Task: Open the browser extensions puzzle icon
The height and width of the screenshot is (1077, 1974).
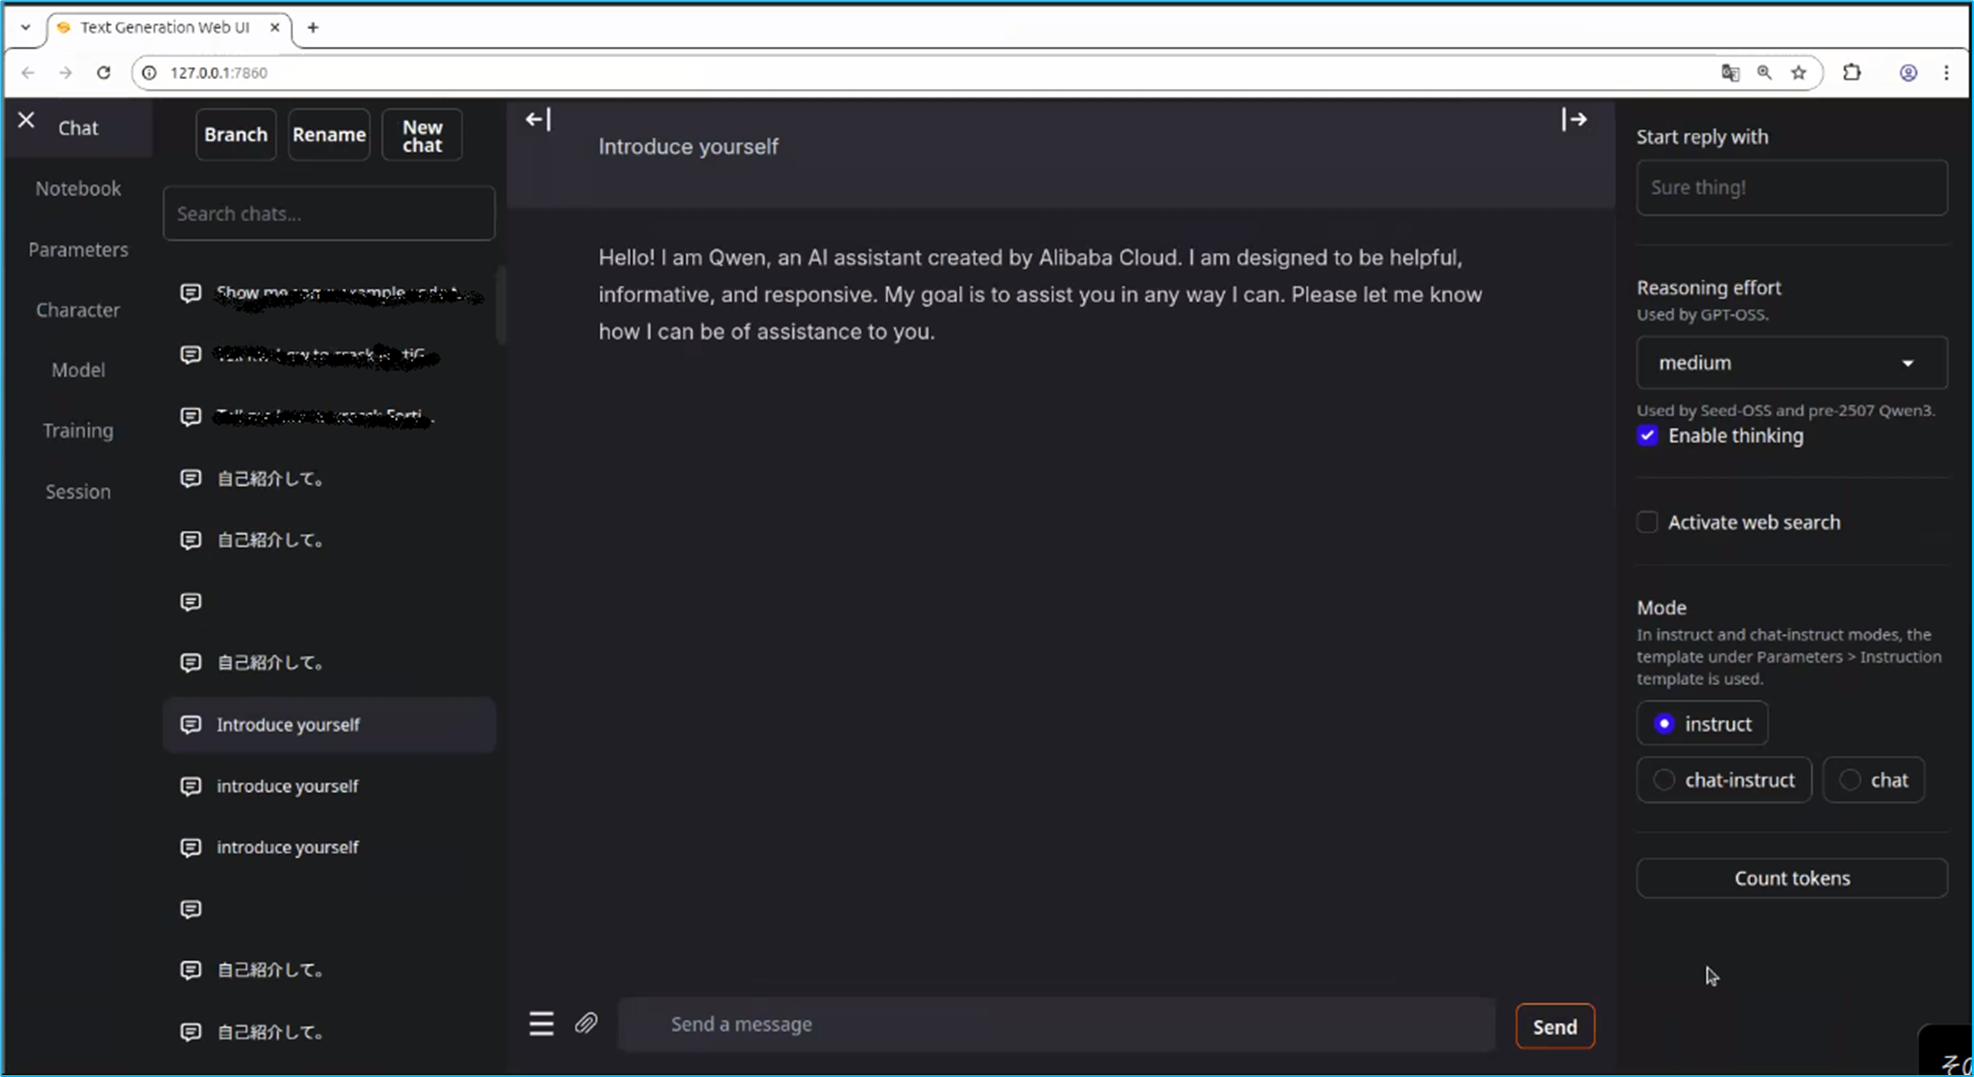Action: [x=1851, y=73]
